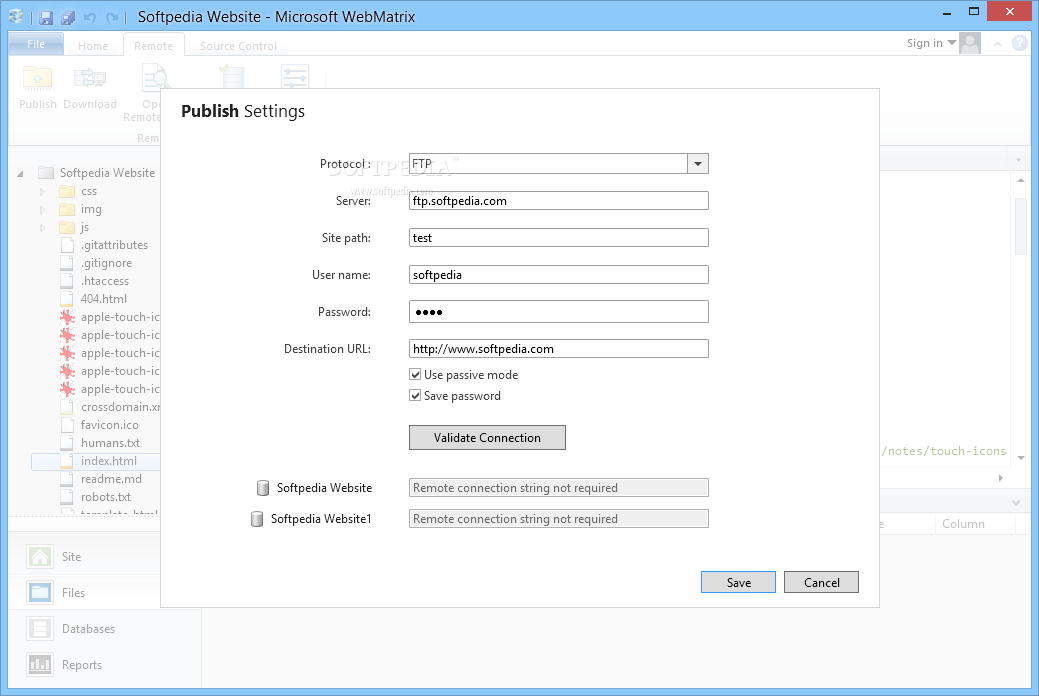Click the User name input field

tap(559, 274)
